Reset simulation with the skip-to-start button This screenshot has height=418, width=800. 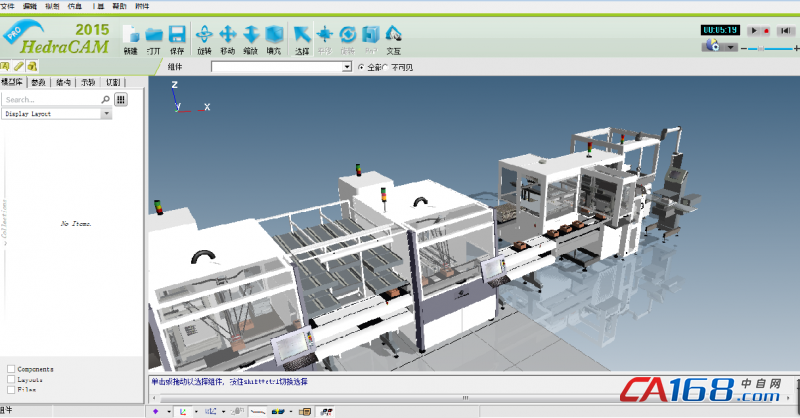785,31
